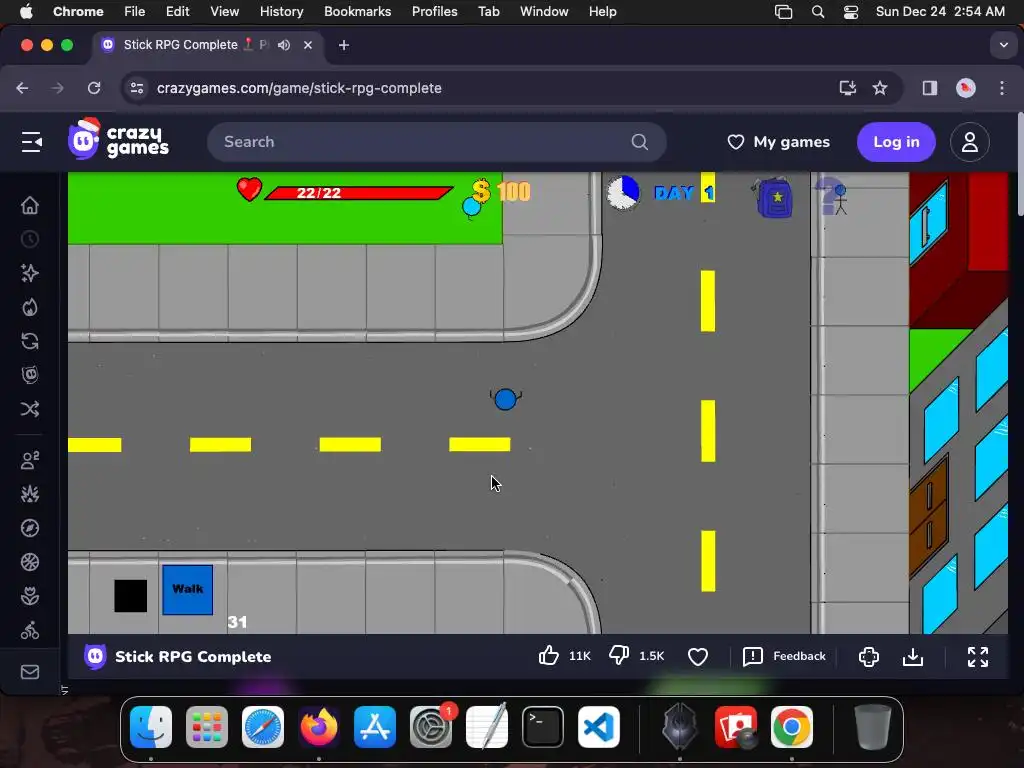Image resolution: width=1024 pixels, height=768 pixels.
Task: Reload the current page
Action: coord(94,88)
